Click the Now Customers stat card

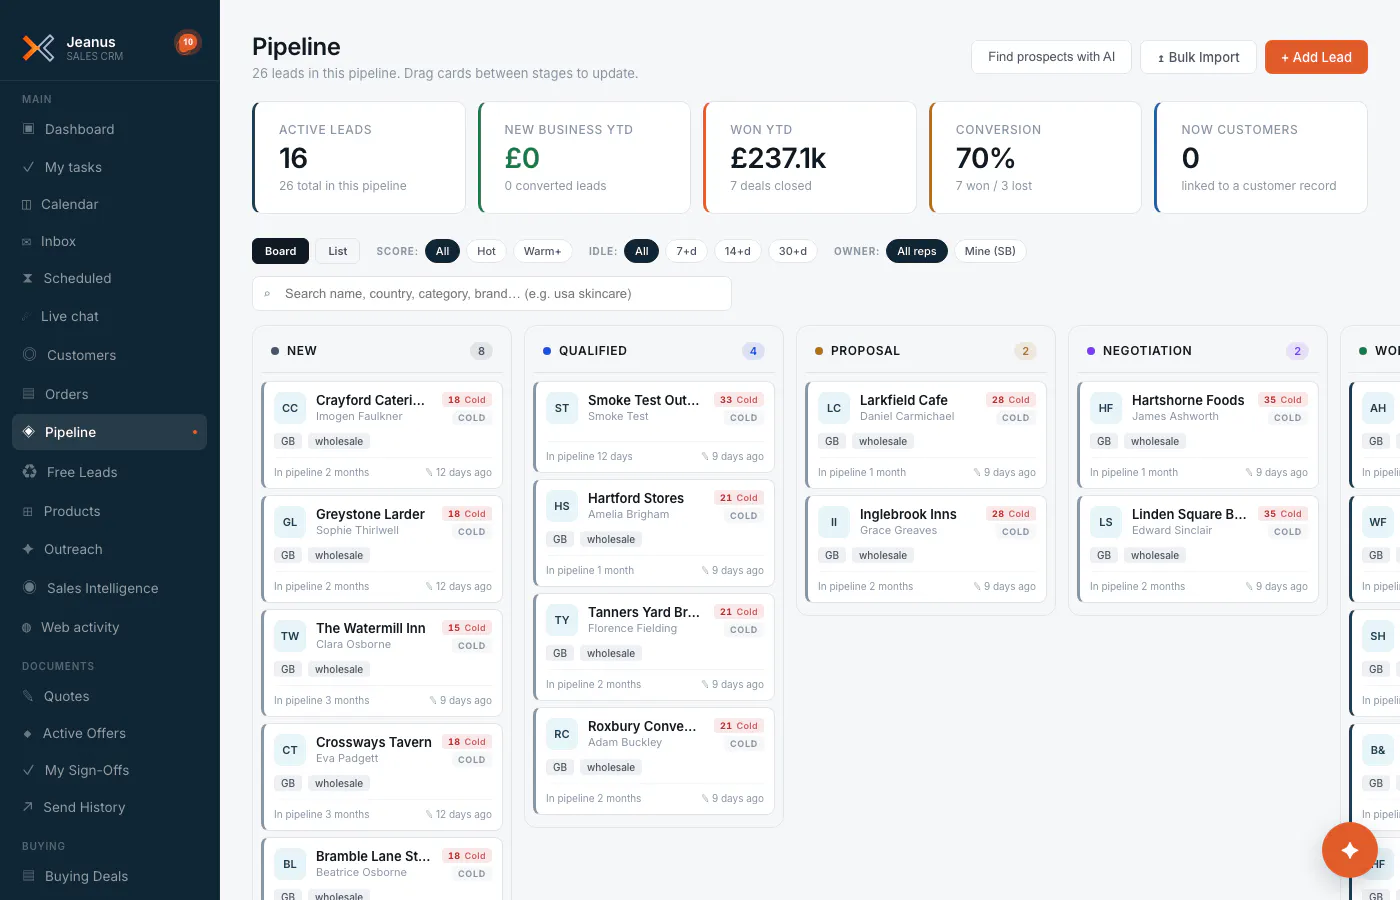click(1261, 157)
